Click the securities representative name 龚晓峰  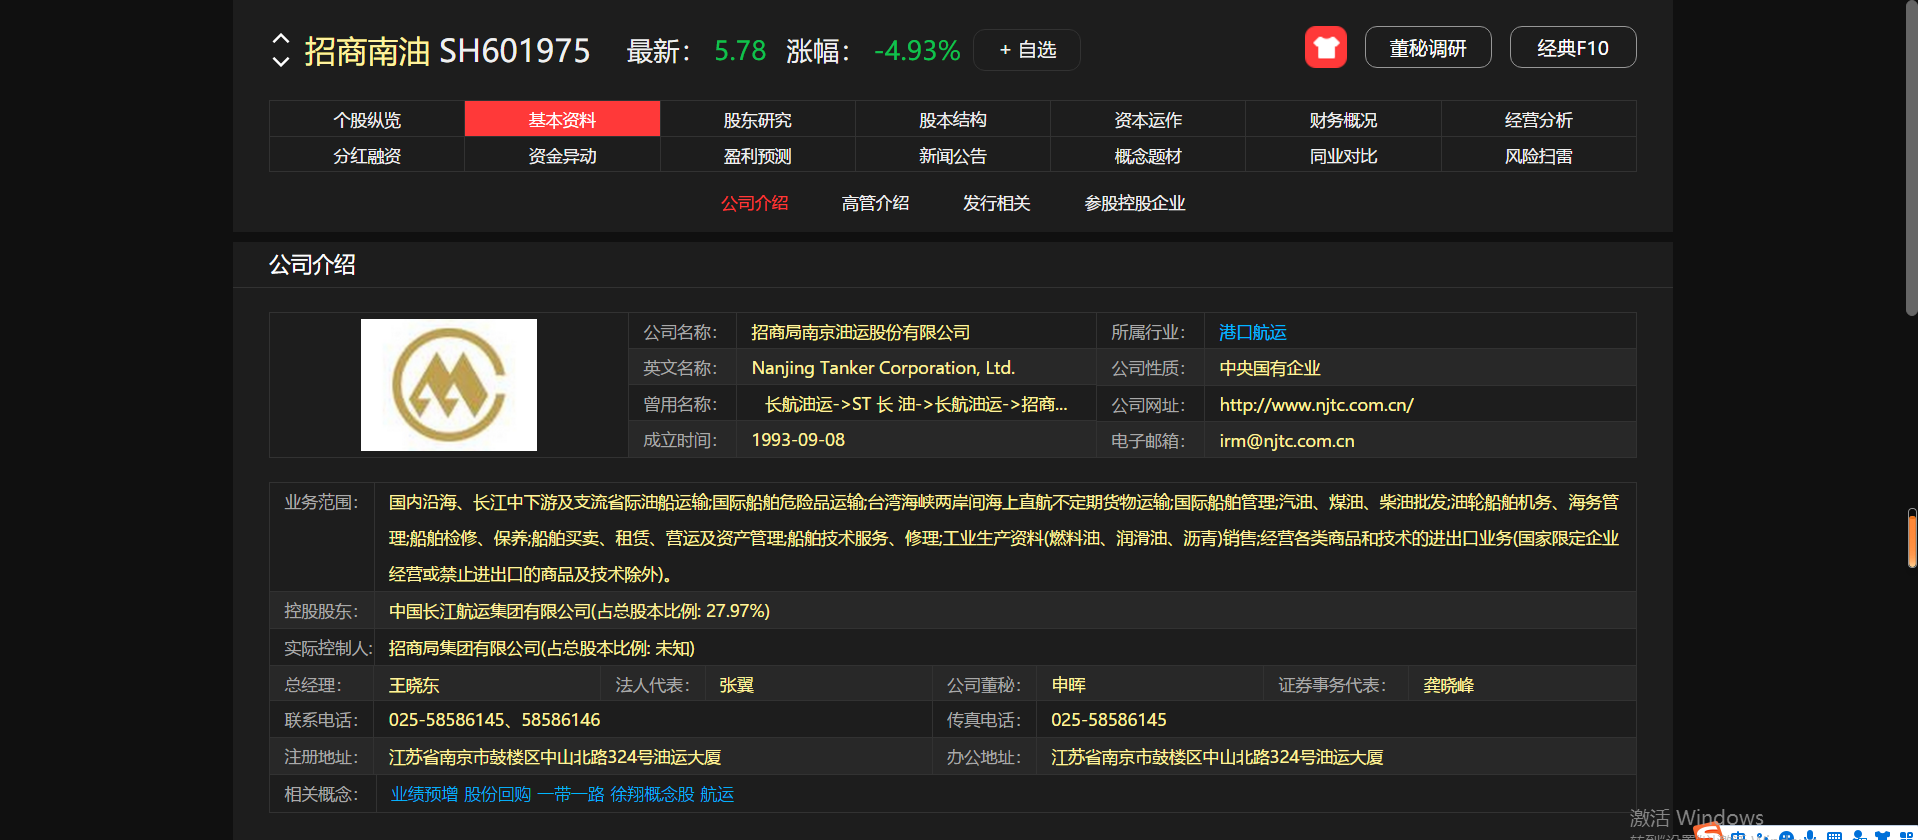point(1449,685)
